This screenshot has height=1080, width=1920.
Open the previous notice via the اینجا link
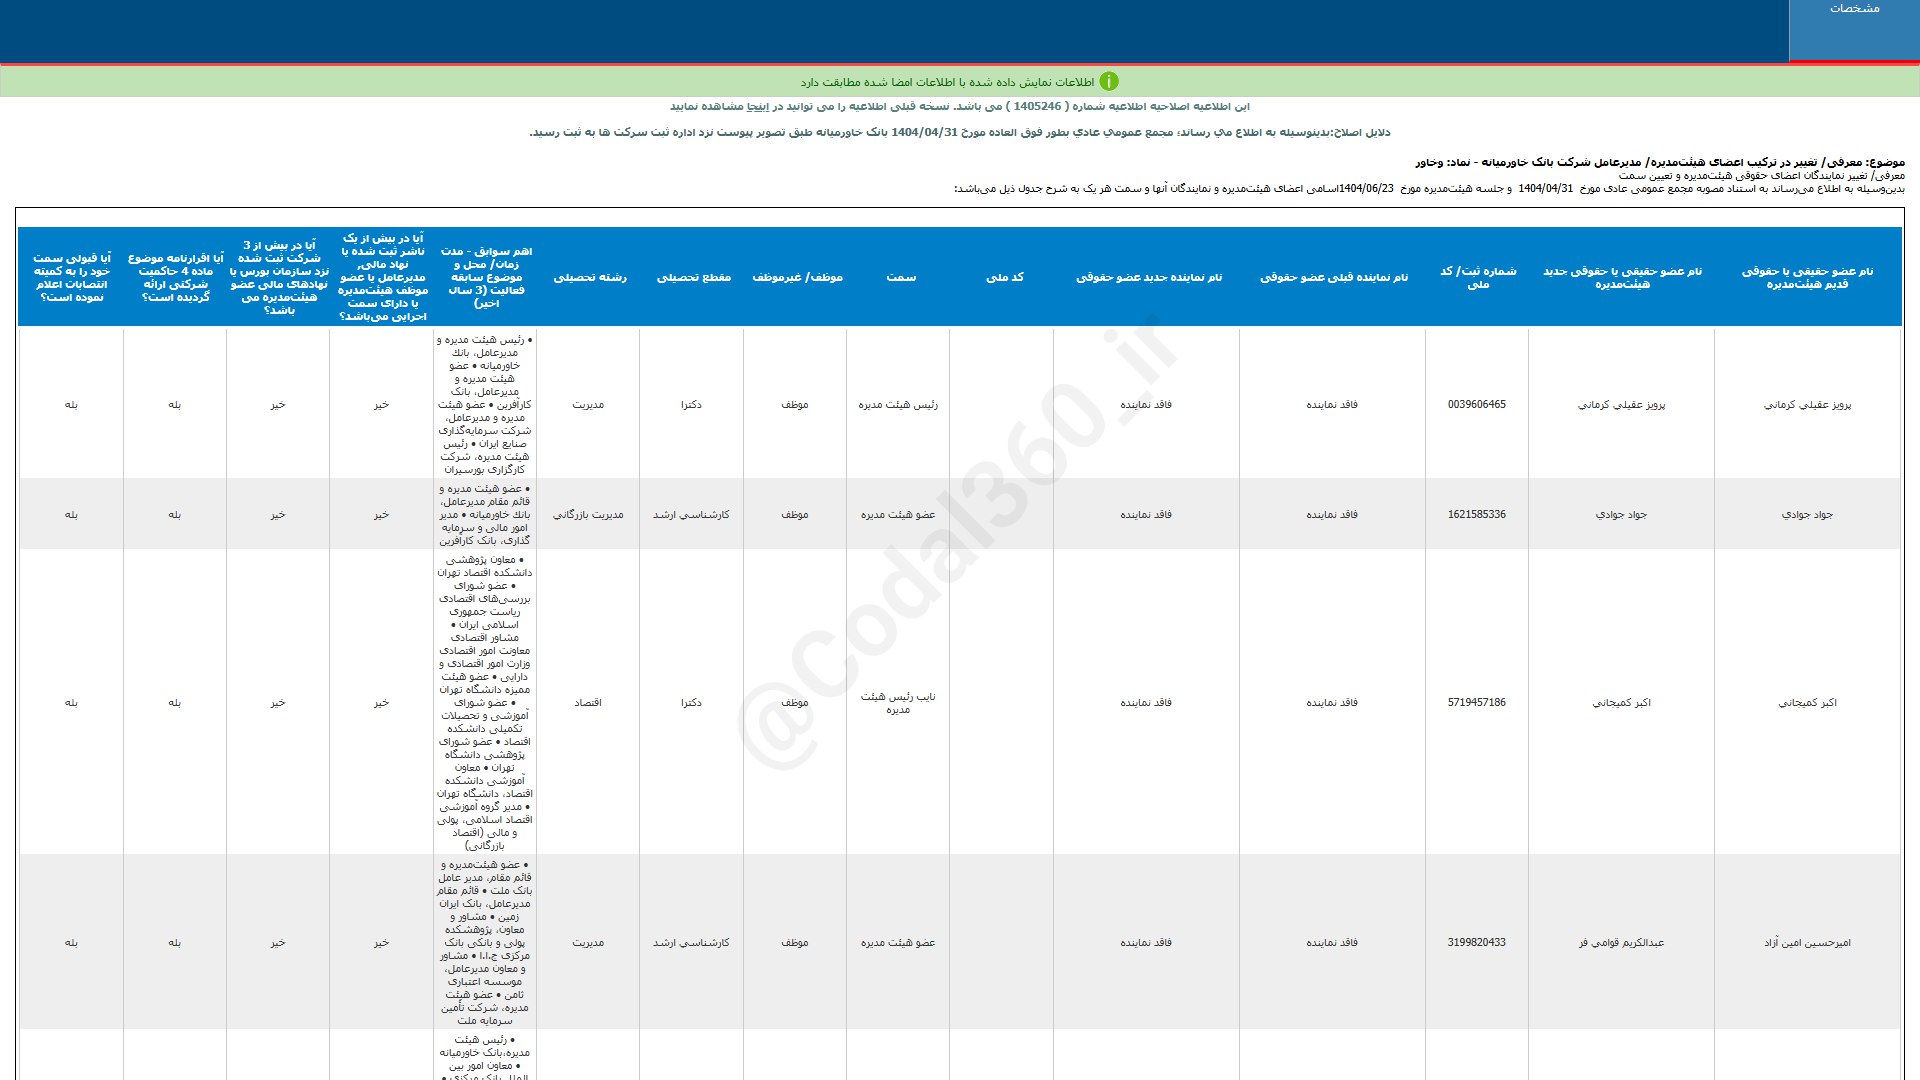tap(758, 107)
